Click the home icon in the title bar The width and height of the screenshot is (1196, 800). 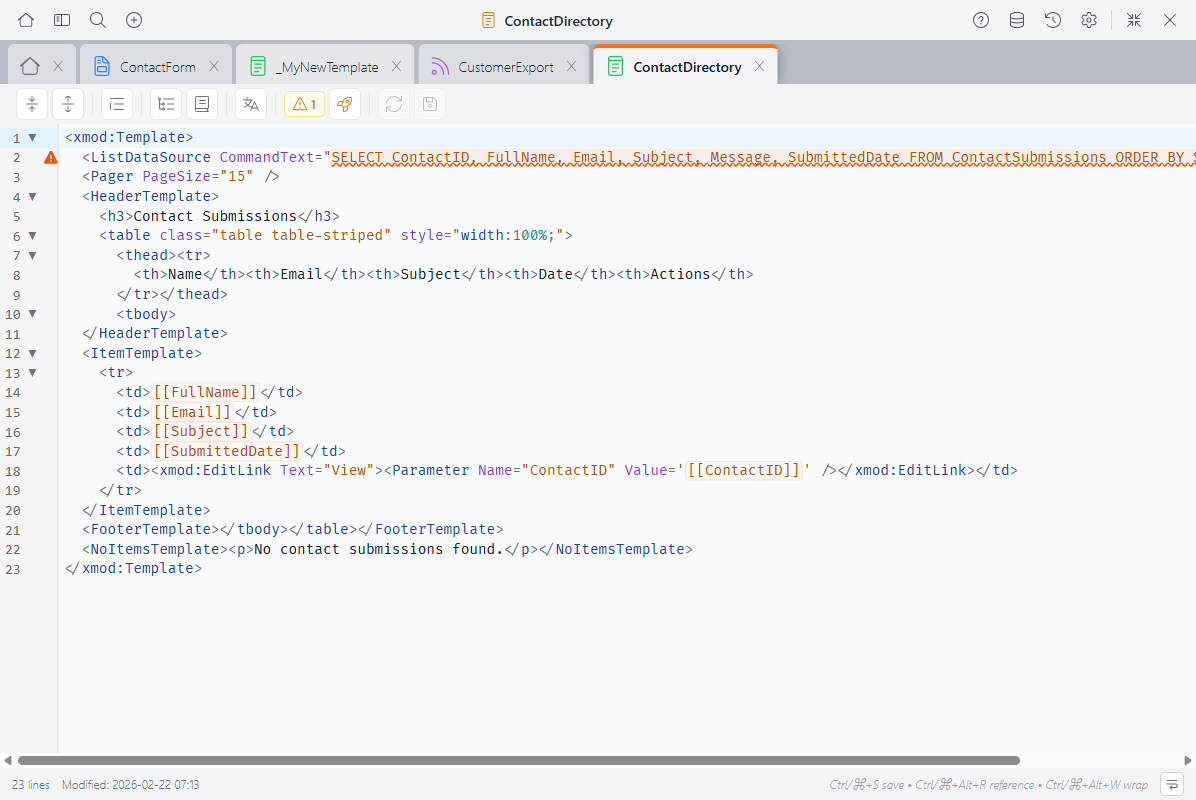pos(26,21)
